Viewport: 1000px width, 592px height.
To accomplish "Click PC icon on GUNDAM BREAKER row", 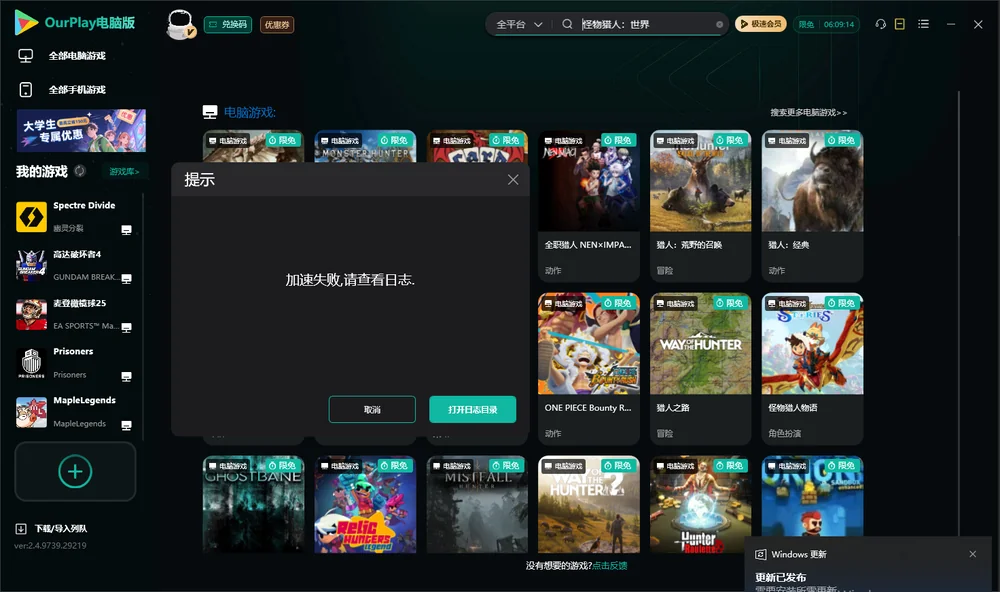I will coord(126,279).
